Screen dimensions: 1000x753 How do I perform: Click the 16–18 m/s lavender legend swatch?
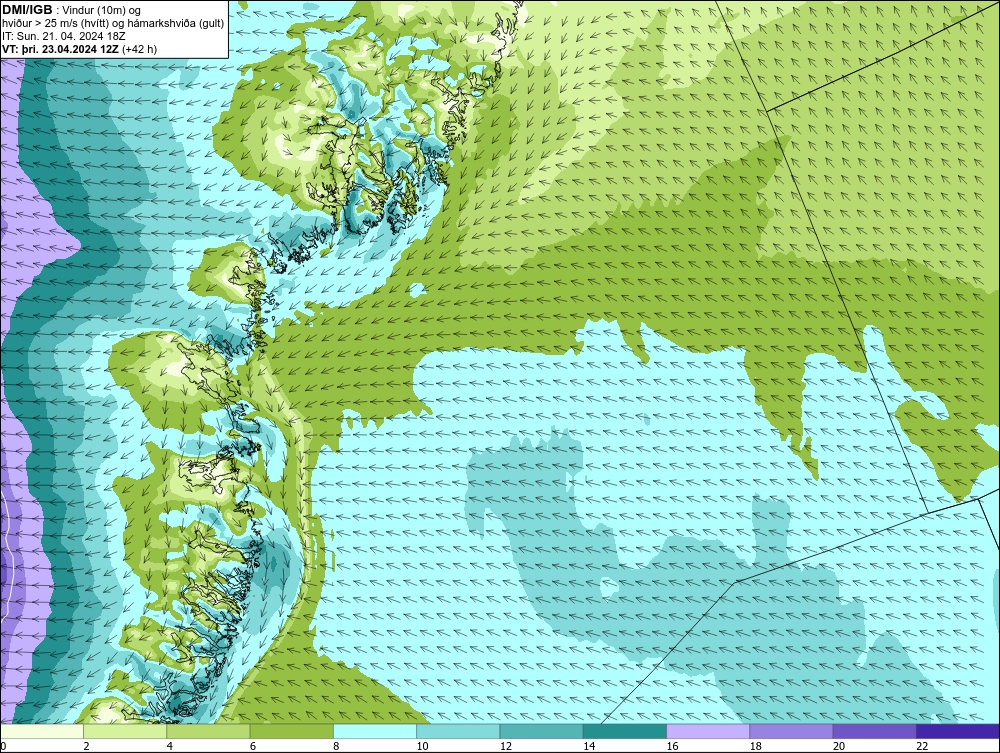click(708, 731)
